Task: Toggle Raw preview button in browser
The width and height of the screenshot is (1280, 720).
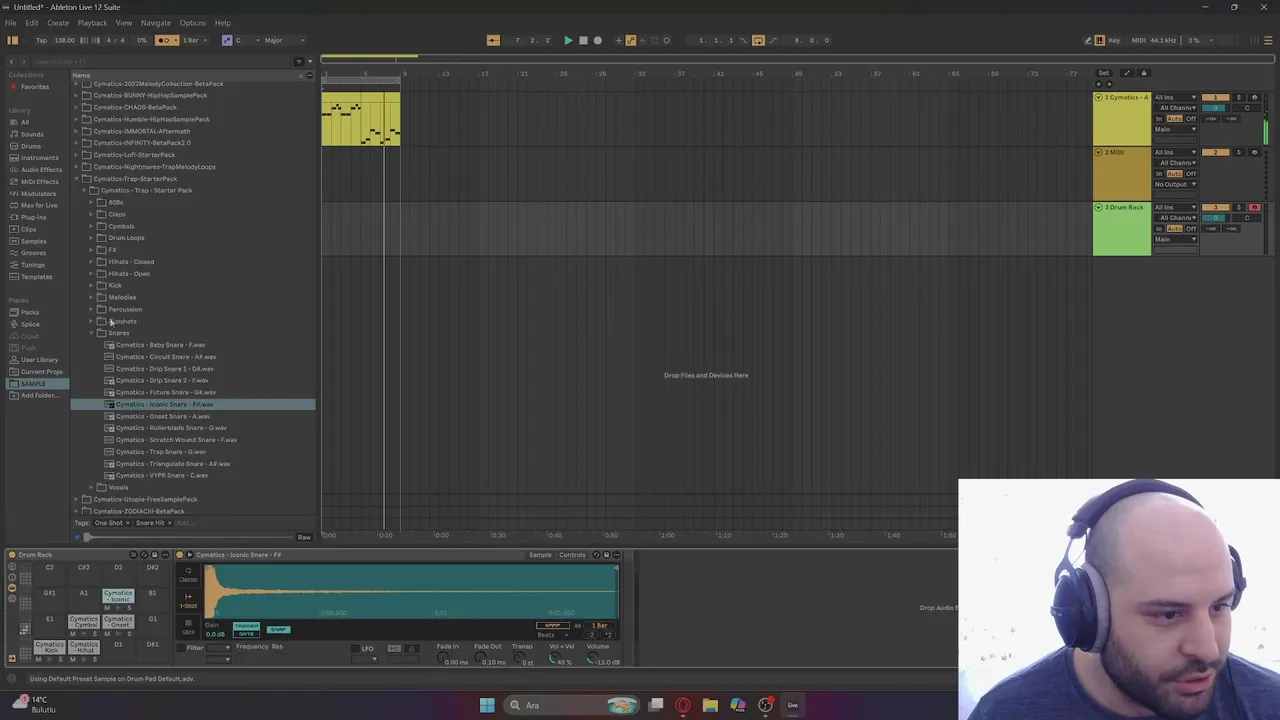Action: (304, 538)
